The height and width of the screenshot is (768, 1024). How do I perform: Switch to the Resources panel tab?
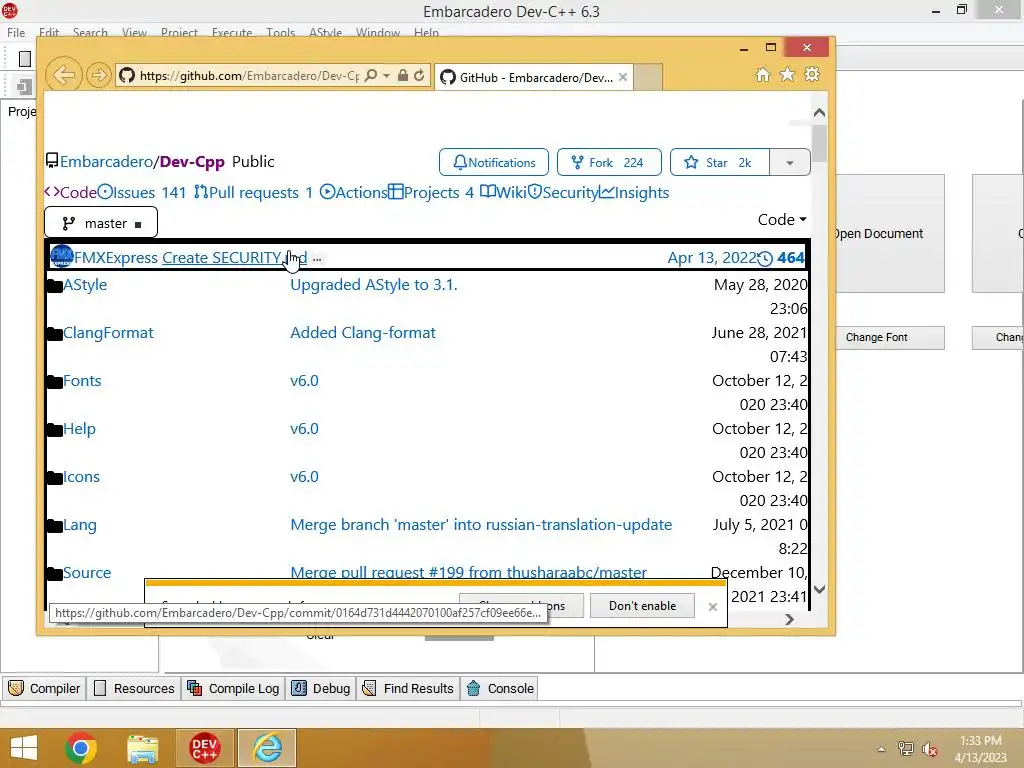pyautogui.click(x=134, y=688)
